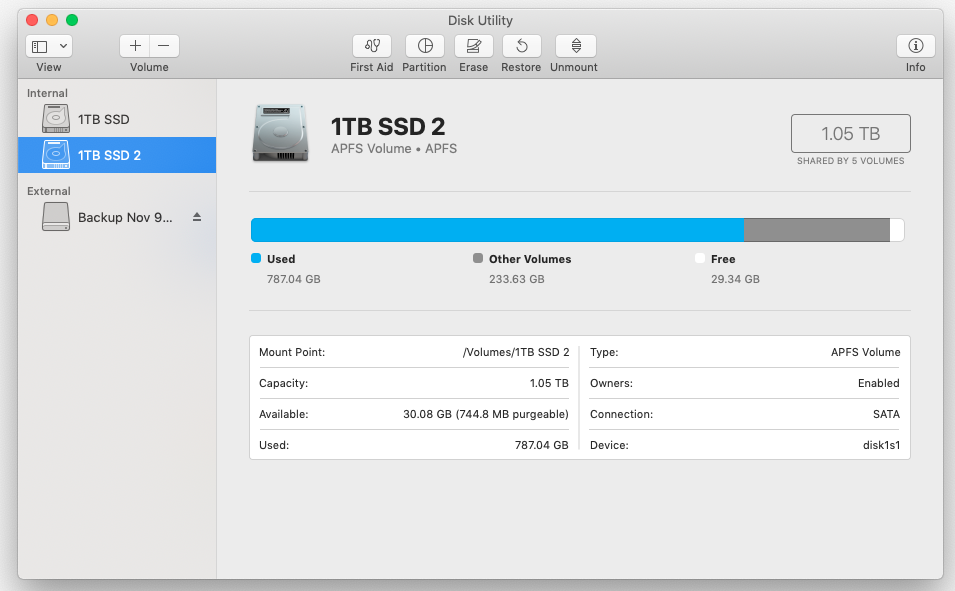Open the Partition tool
This screenshot has width=955, height=591.
pyautogui.click(x=425, y=46)
